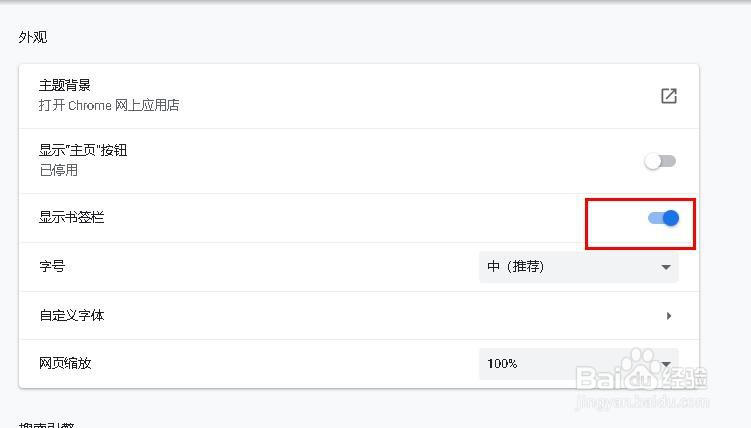Viewport: 751px width, 428px height.
Task: Disable the 显示书签栏 toggle switch
Action: (x=663, y=218)
